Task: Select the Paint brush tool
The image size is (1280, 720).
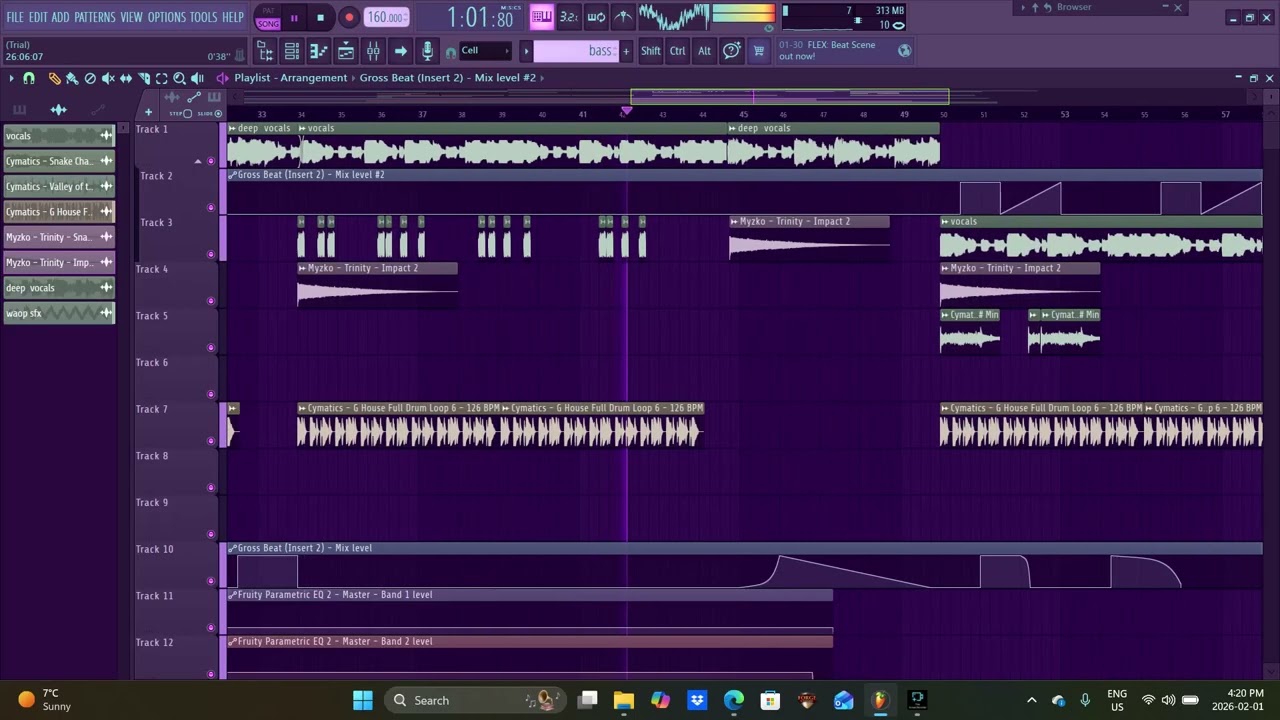Action: pos(71,78)
